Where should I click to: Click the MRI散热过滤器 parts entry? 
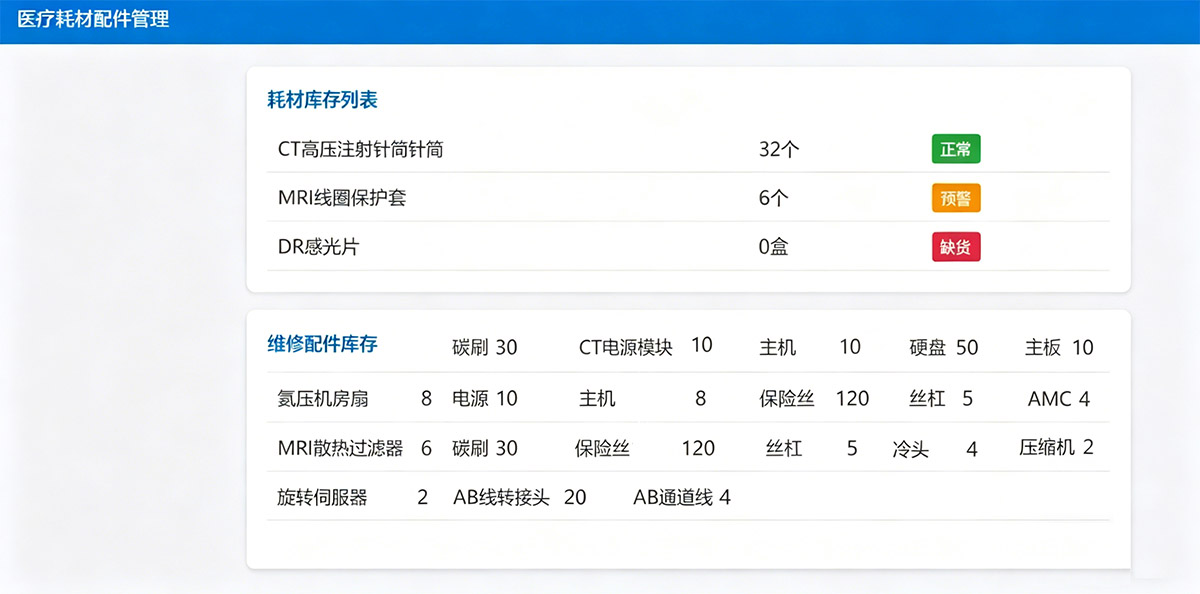(x=350, y=448)
